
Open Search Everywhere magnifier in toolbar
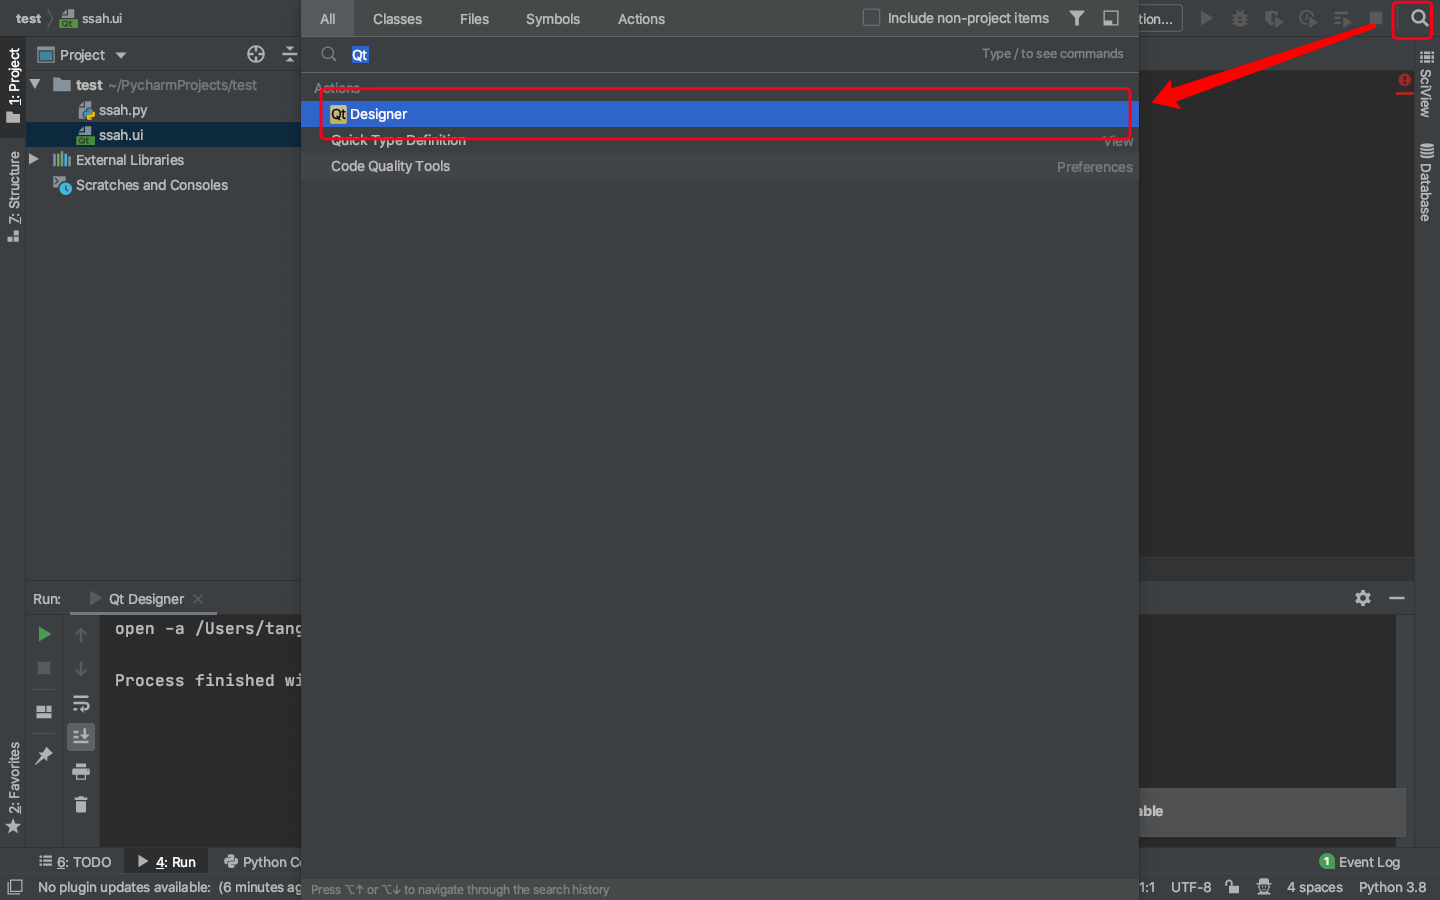(1419, 18)
